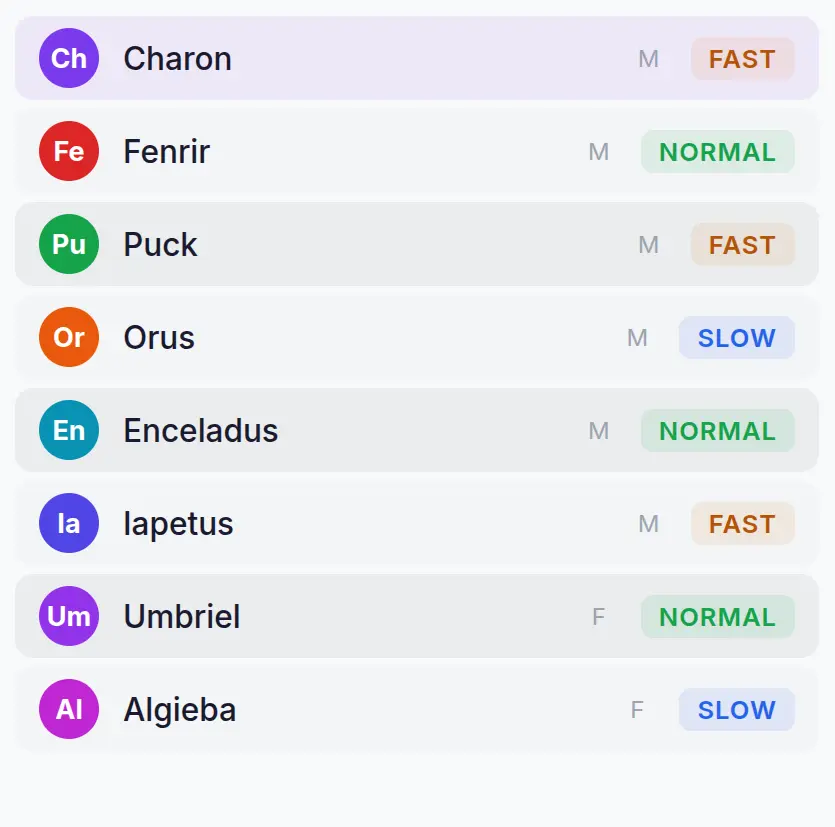Toggle Charon's FAST status badge
This screenshot has height=827, width=835.
coord(742,59)
